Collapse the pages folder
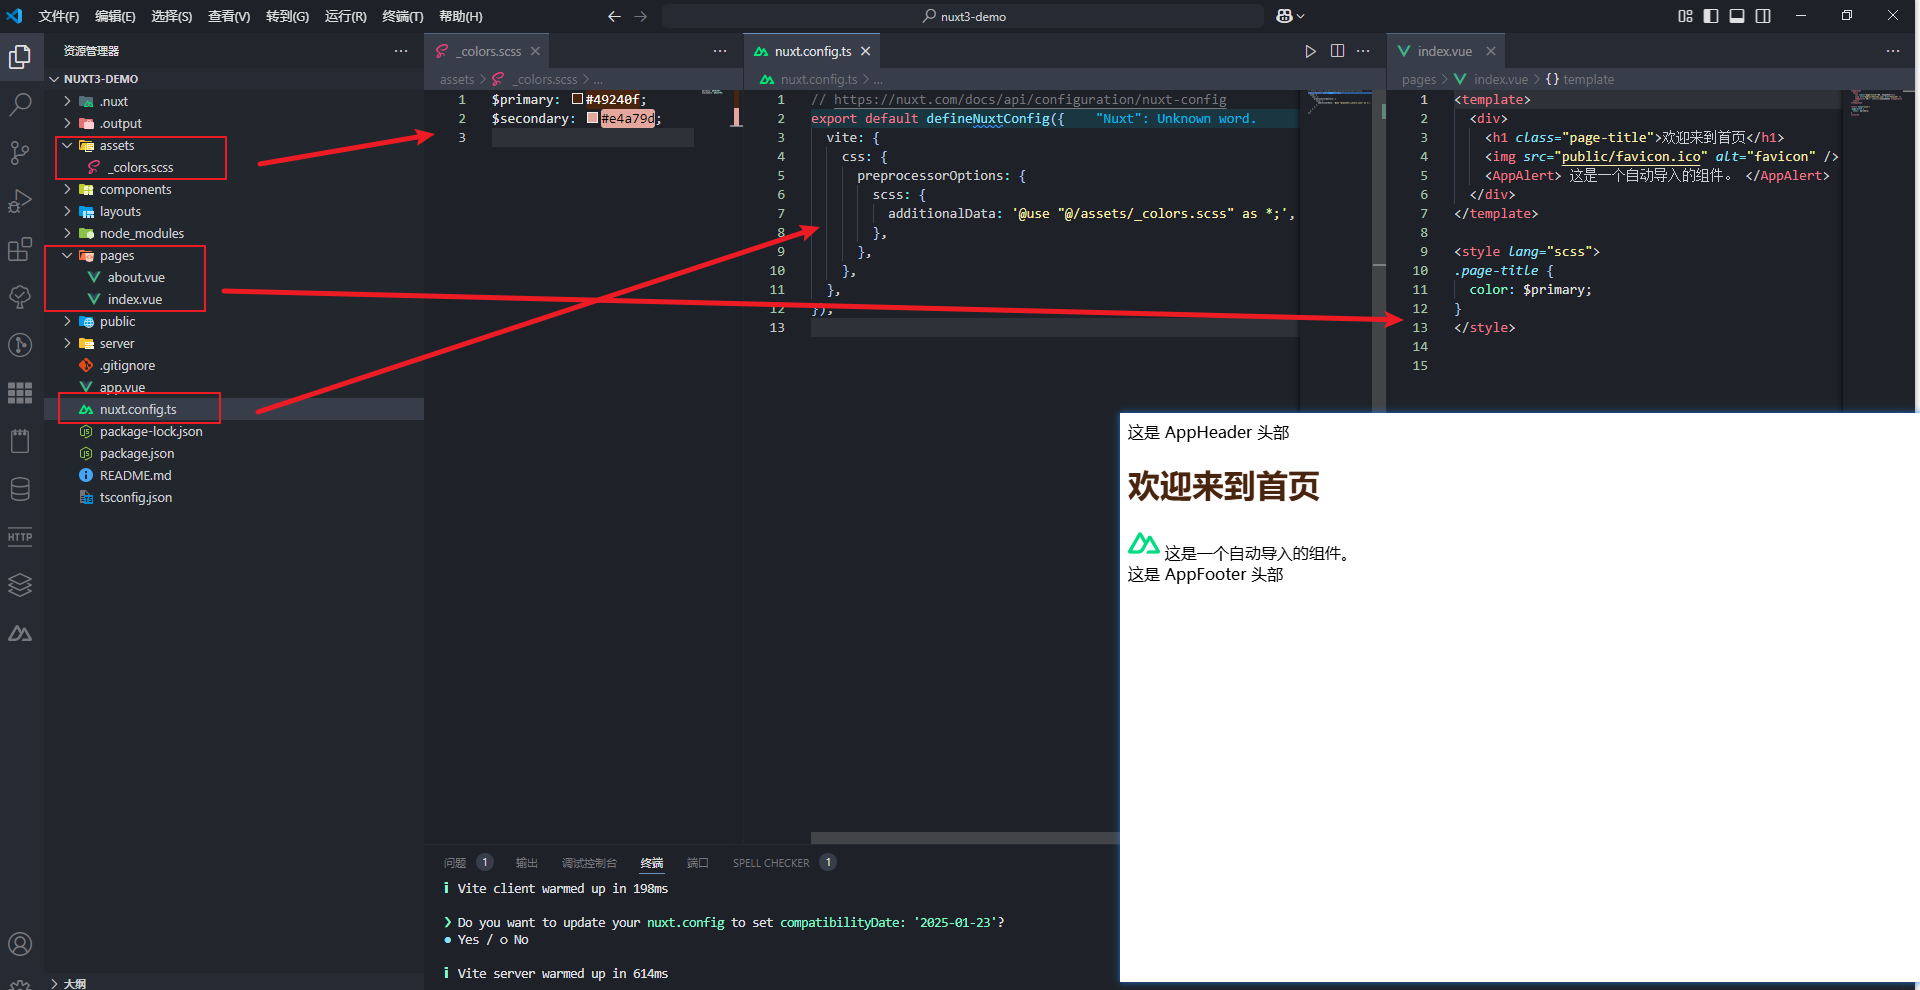Screen dimensions: 1920x990 [67, 255]
